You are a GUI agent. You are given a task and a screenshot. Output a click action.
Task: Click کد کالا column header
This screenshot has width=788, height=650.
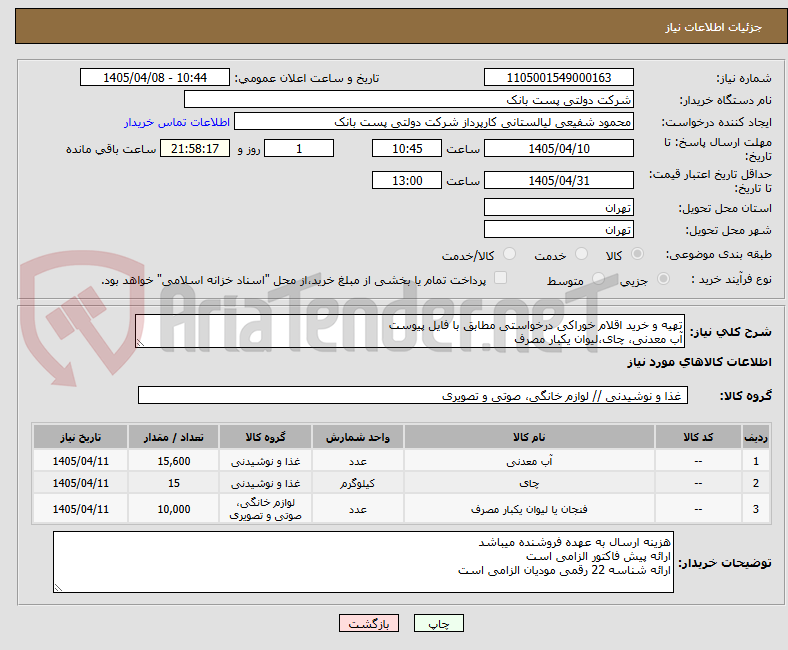click(x=698, y=437)
